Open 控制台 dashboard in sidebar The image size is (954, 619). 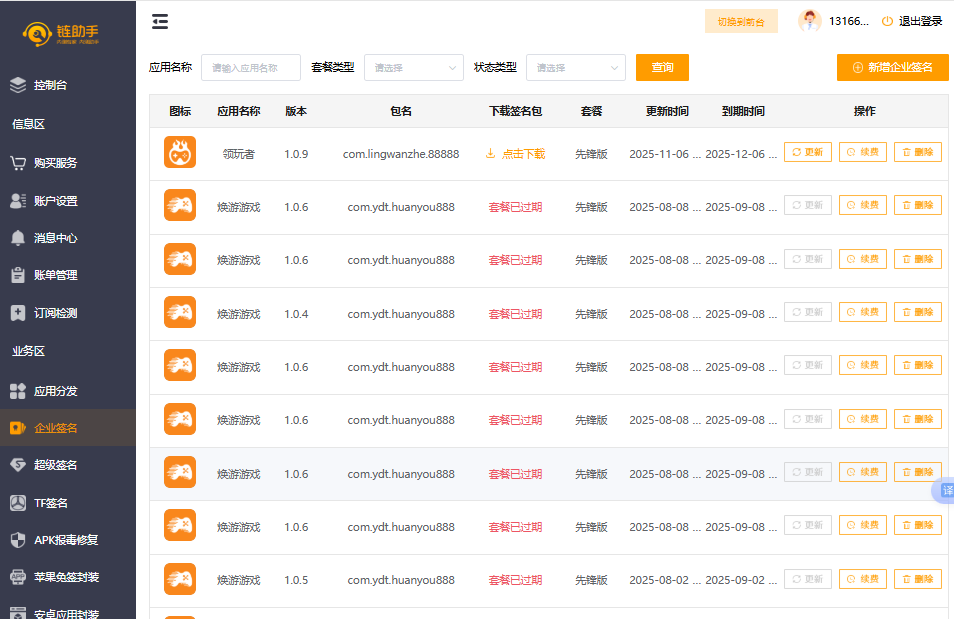tap(50, 85)
